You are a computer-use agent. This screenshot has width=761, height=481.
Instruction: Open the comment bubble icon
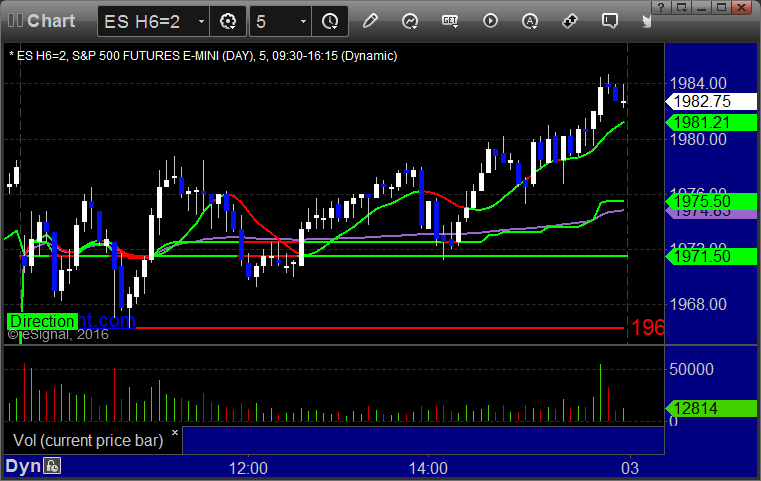[x=610, y=21]
